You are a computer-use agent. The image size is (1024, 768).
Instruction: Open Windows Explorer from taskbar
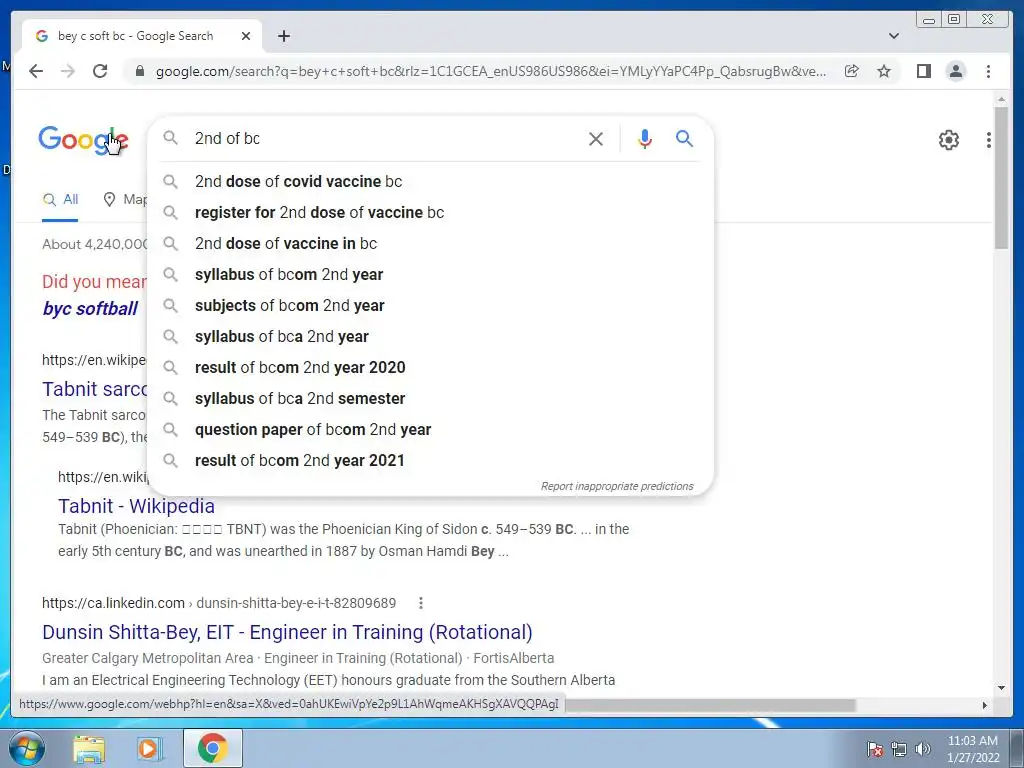coord(89,748)
